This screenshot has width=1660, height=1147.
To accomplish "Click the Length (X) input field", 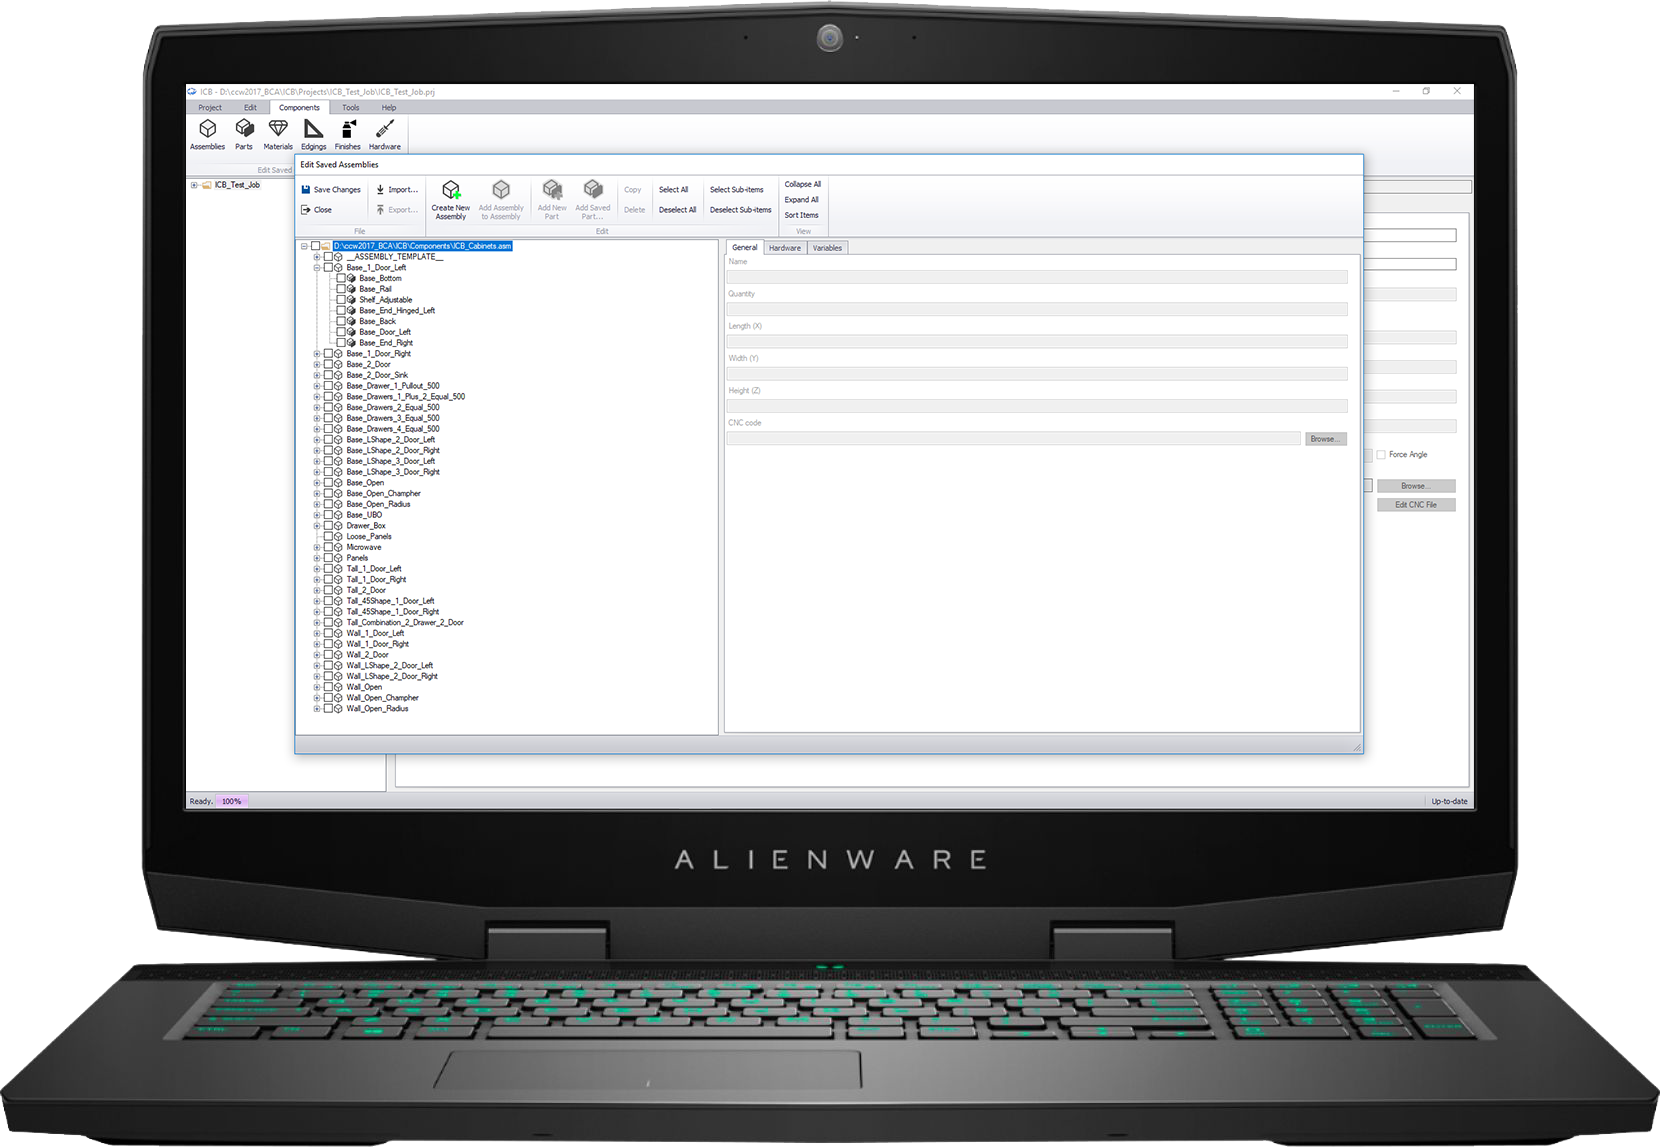I will [x=1037, y=341].
